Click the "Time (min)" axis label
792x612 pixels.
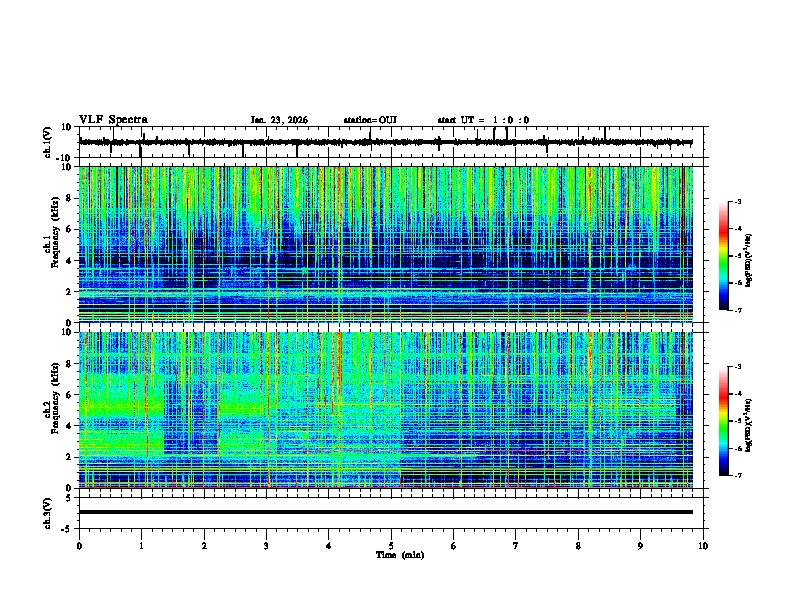(400, 555)
